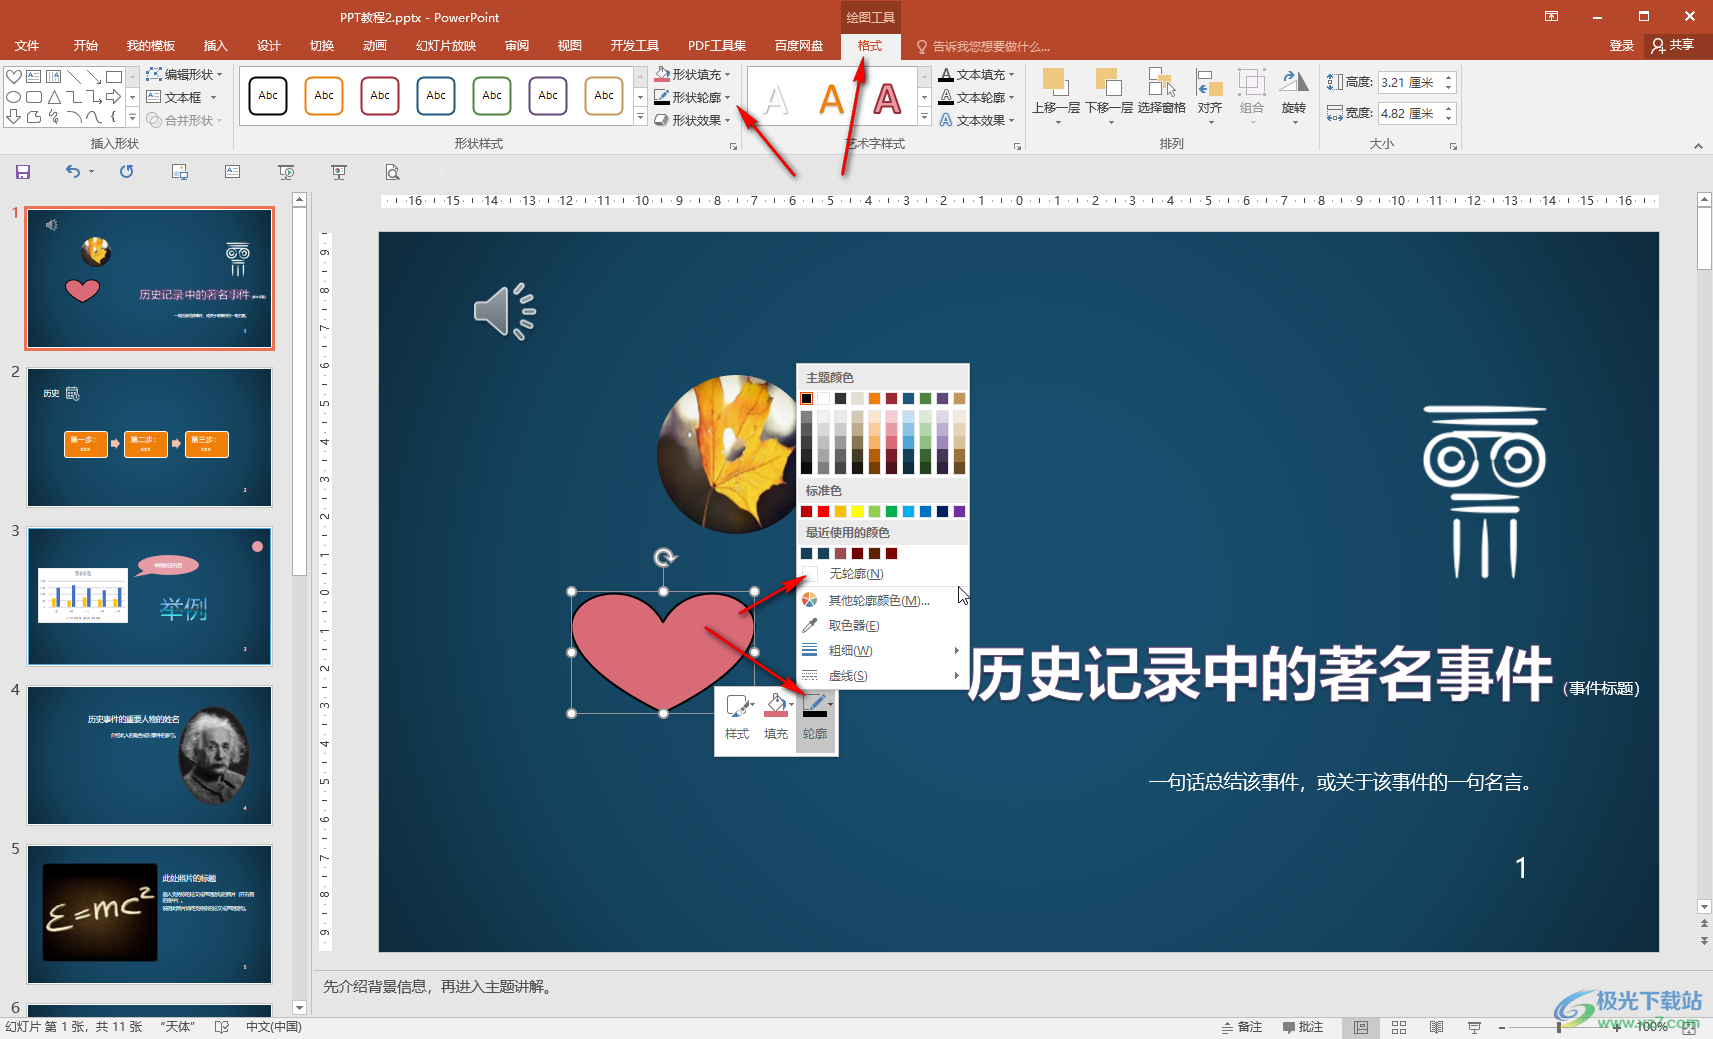
Task: Expand the shape styles gallery more button
Action: point(640,117)
